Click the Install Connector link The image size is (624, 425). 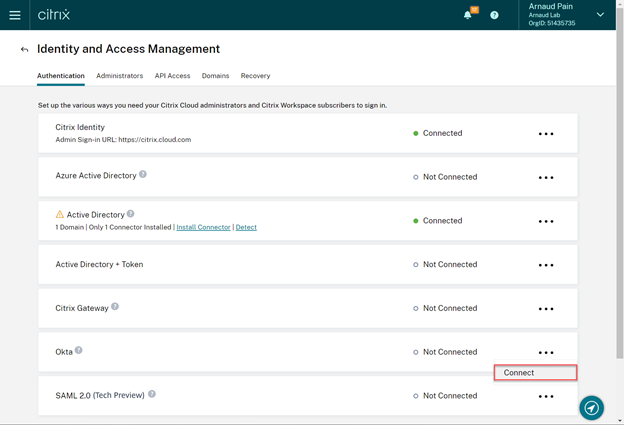203,227
